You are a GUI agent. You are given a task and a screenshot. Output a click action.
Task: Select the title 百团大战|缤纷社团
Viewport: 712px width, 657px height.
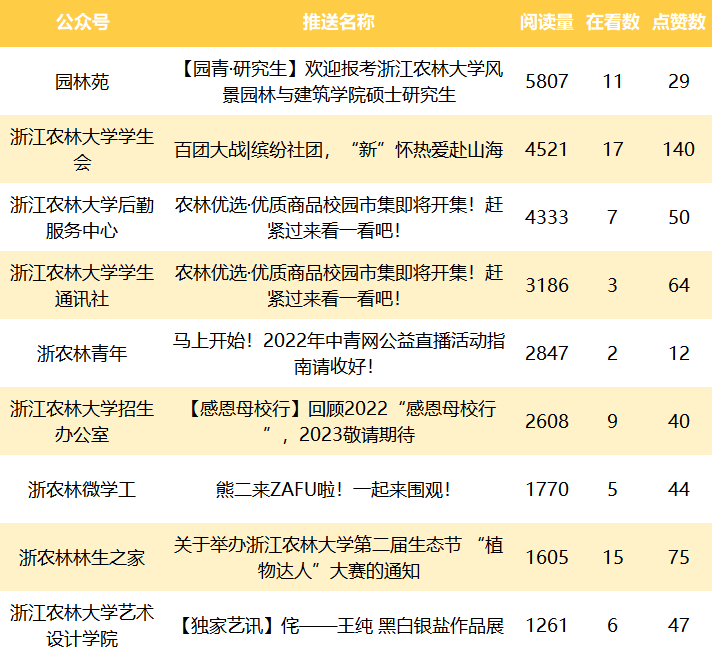pyautogui.click(x=339, y=150)
